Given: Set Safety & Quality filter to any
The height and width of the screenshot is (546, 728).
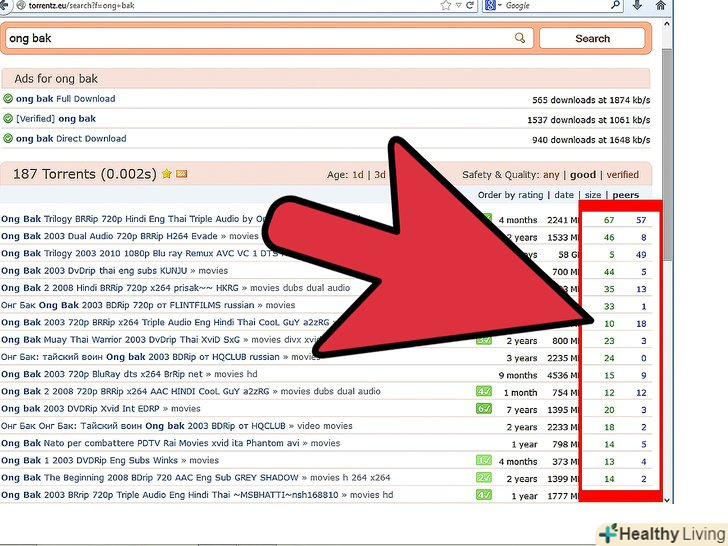Looking at the screenshot, I should 551,175.
